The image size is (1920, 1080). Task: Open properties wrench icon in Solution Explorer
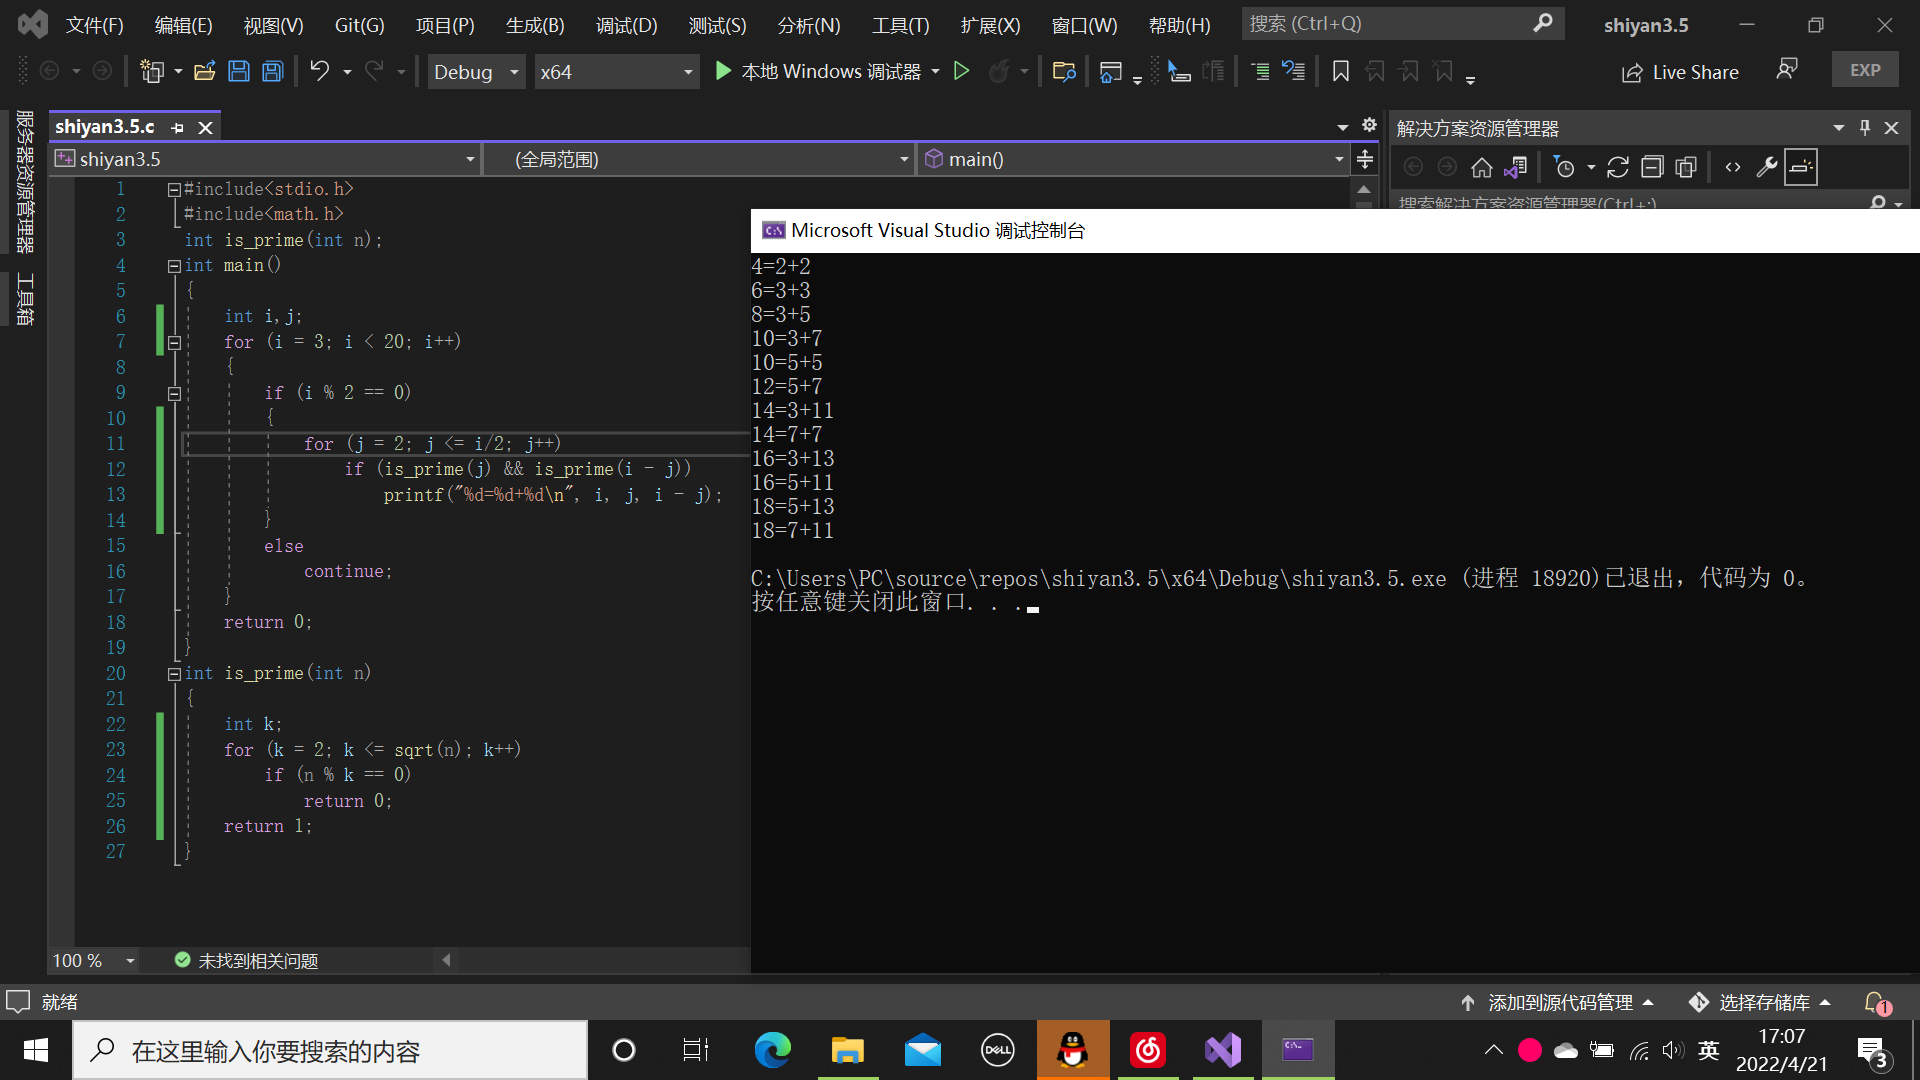pyautogui.click(x=1766, y=167)
